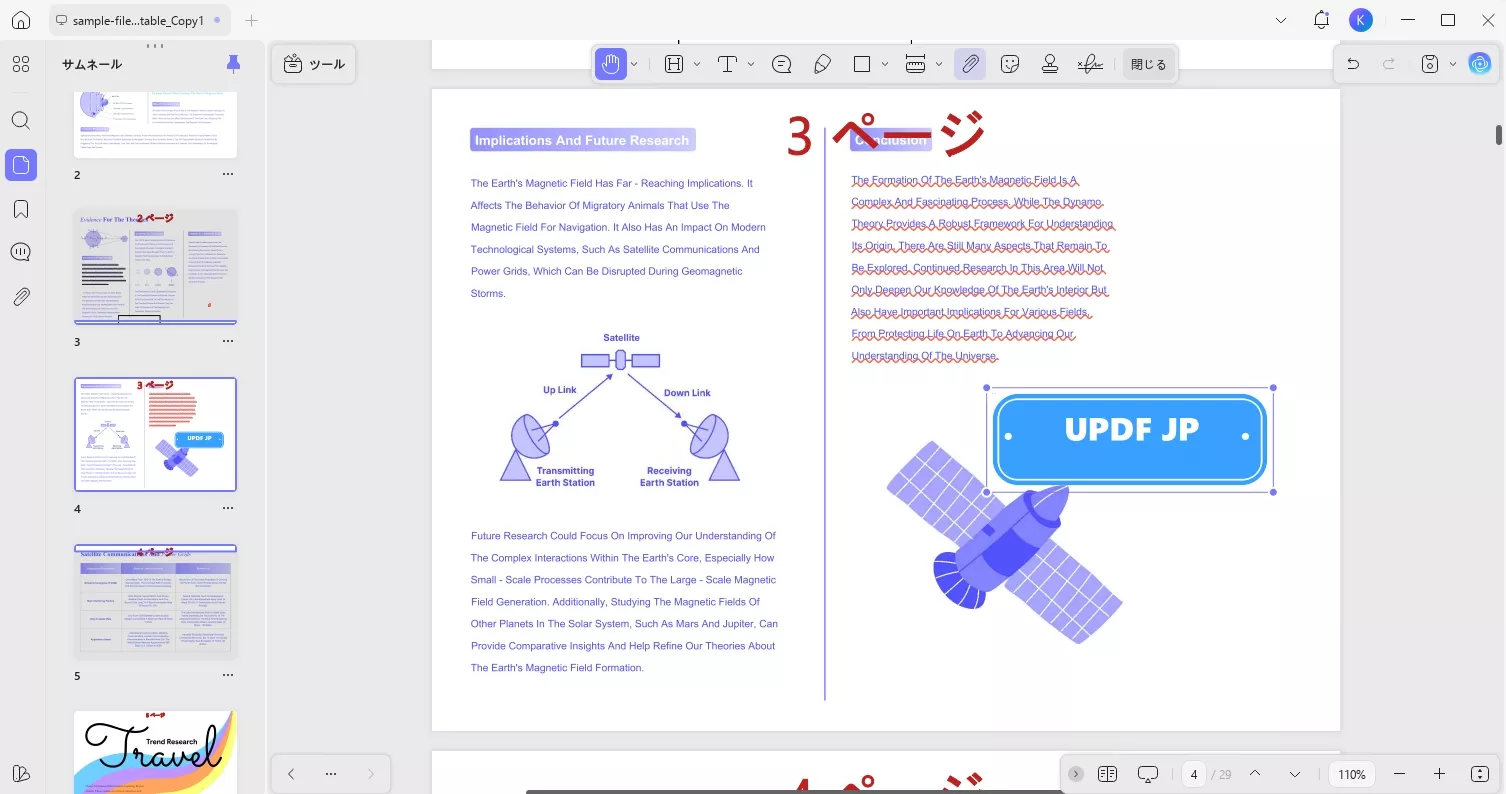
Task: Open the tab list dropdown
Action: [x=1282, y=20]
